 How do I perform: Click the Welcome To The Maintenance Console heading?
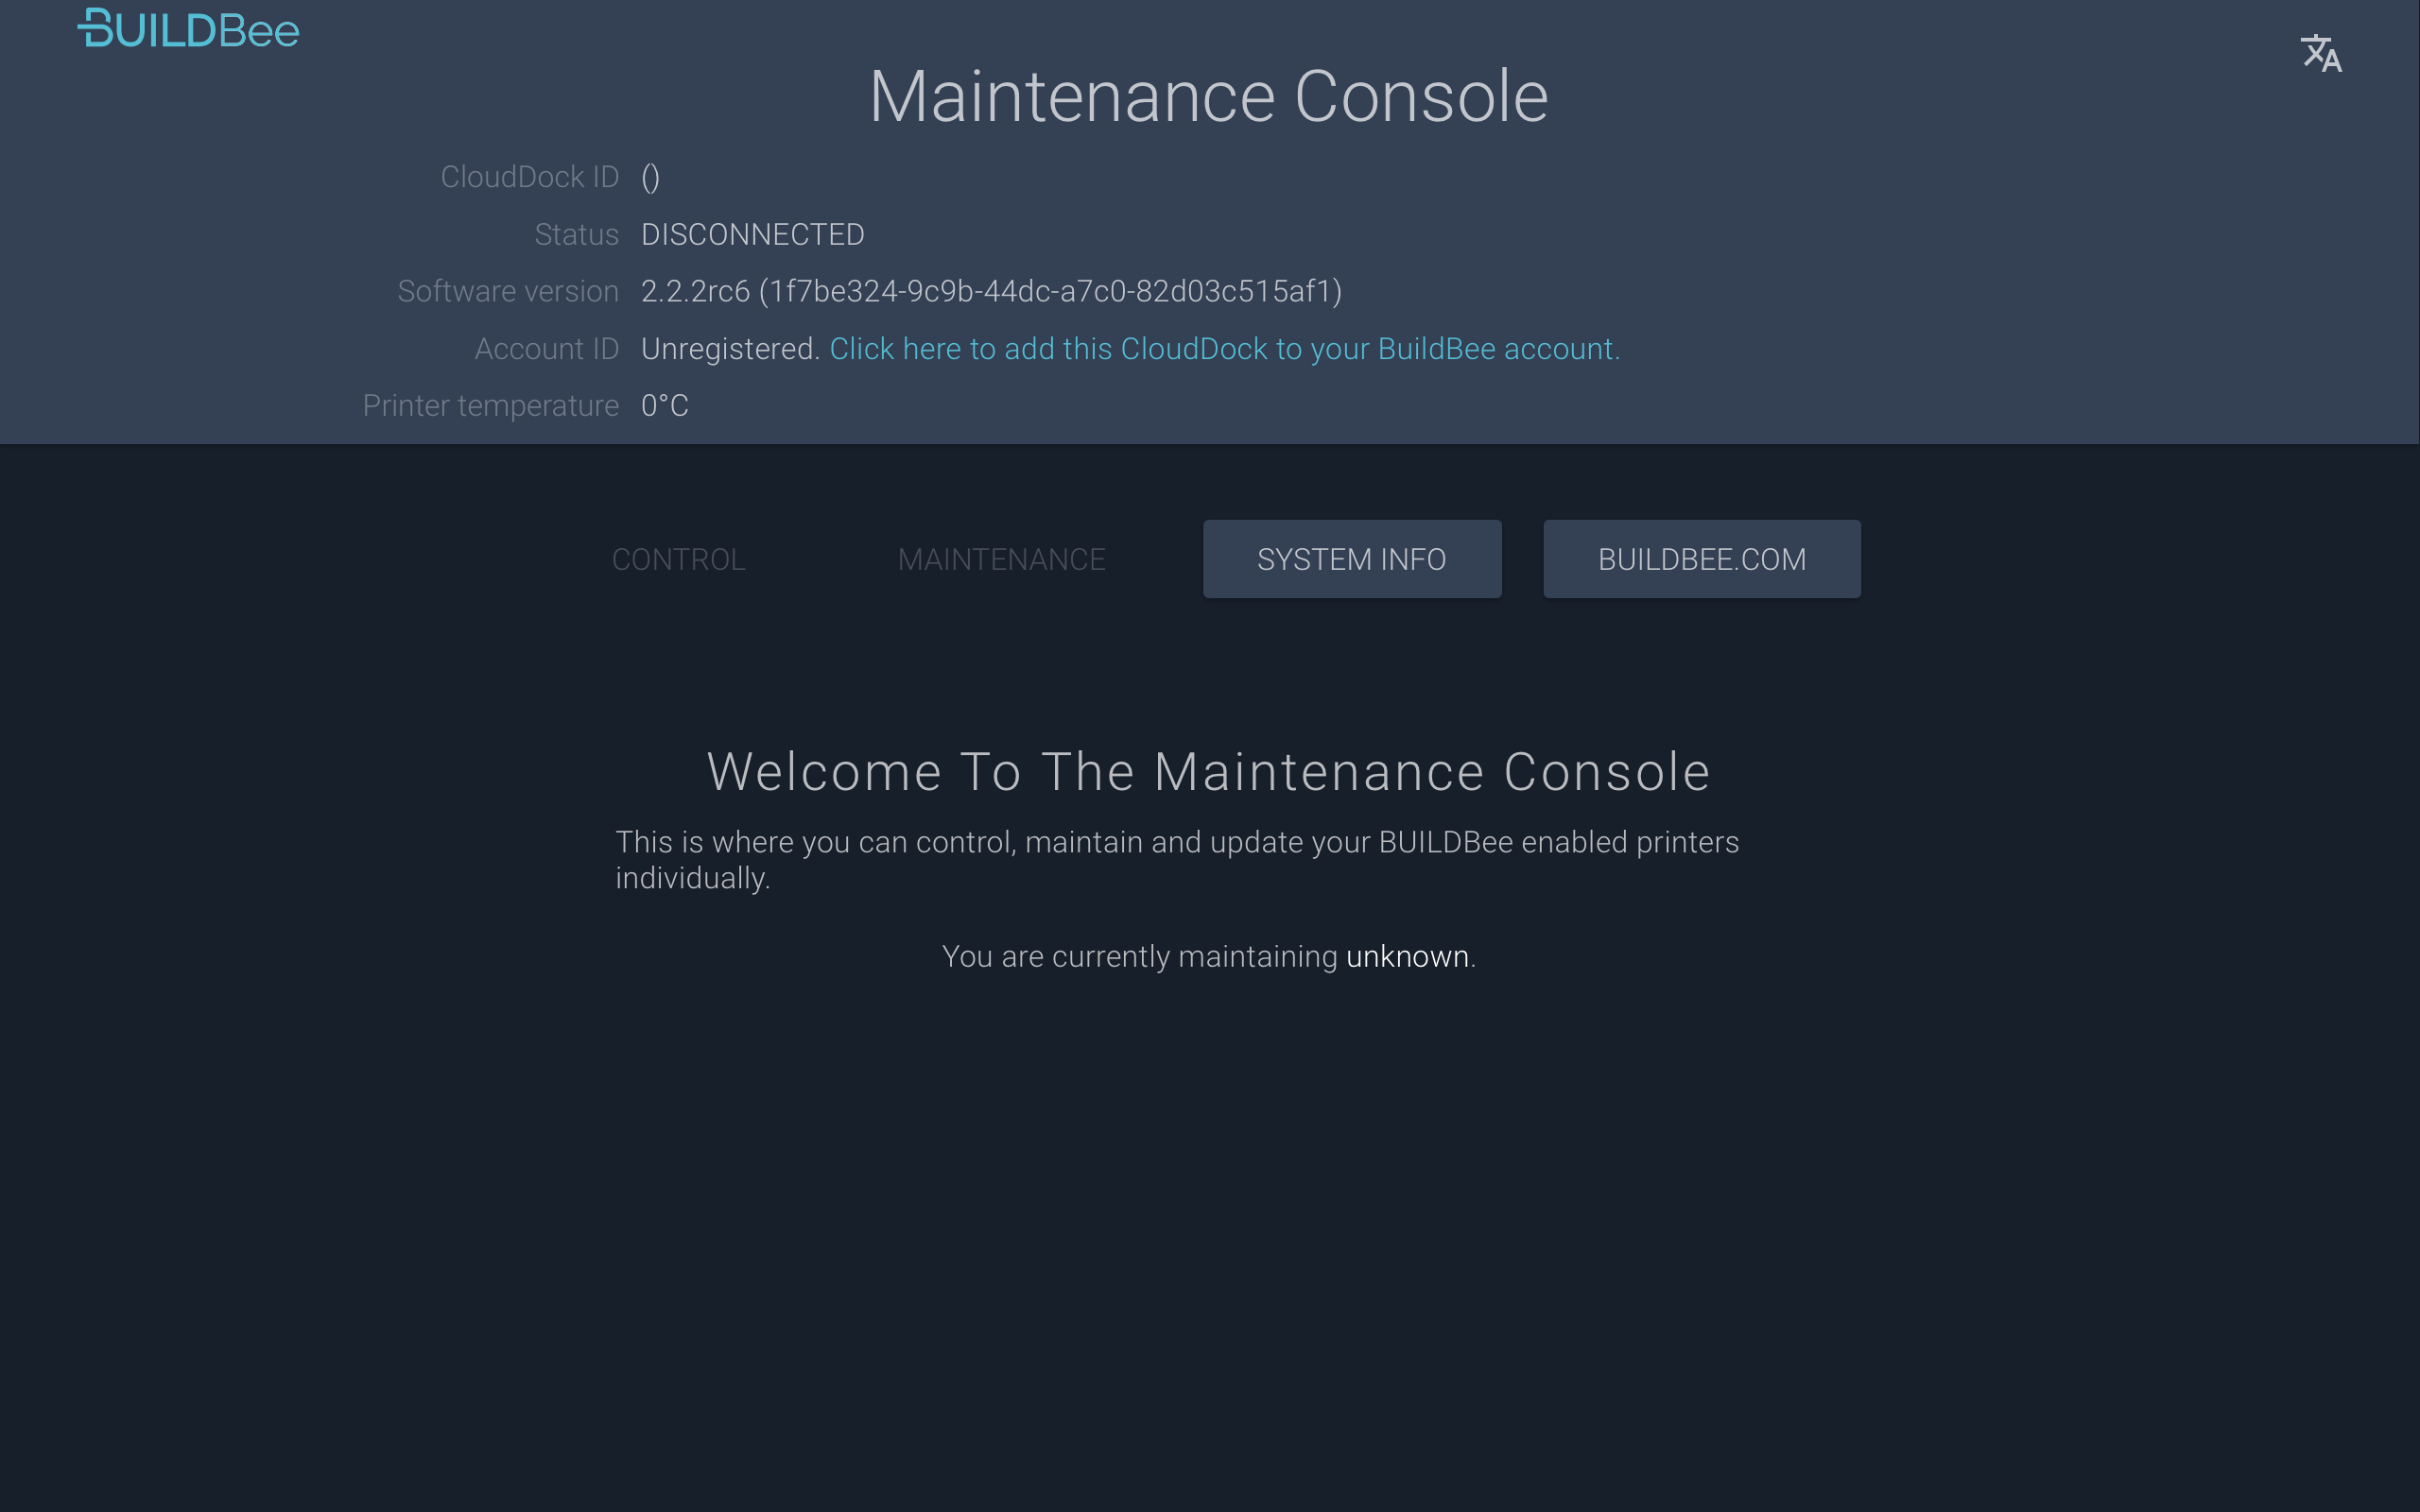[1208, 771]
